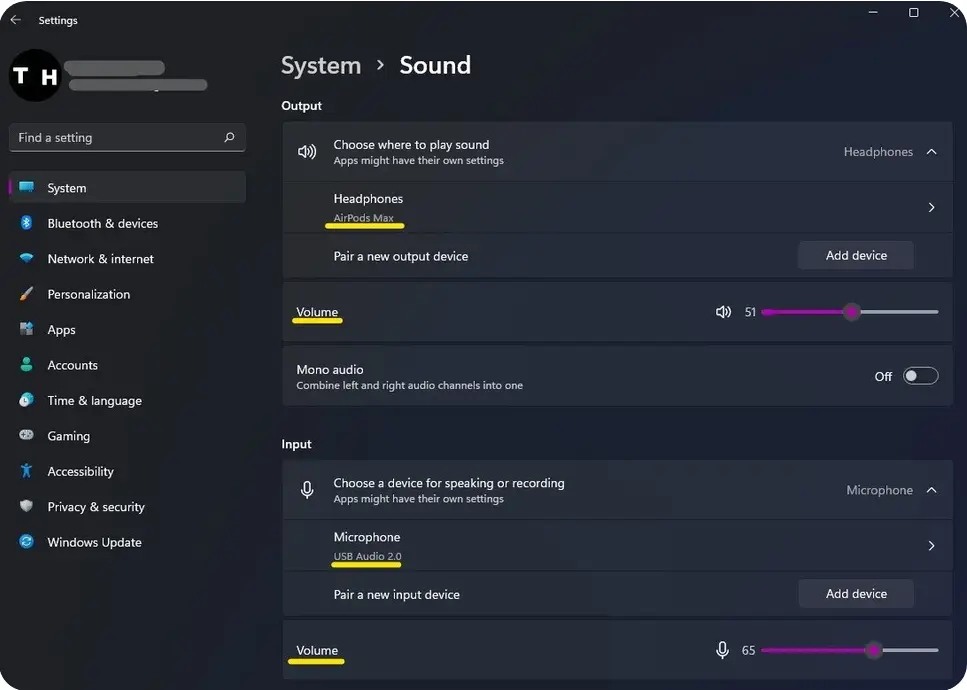
Task: Click the Apps icon in sidebar
Action: point(27,329)
